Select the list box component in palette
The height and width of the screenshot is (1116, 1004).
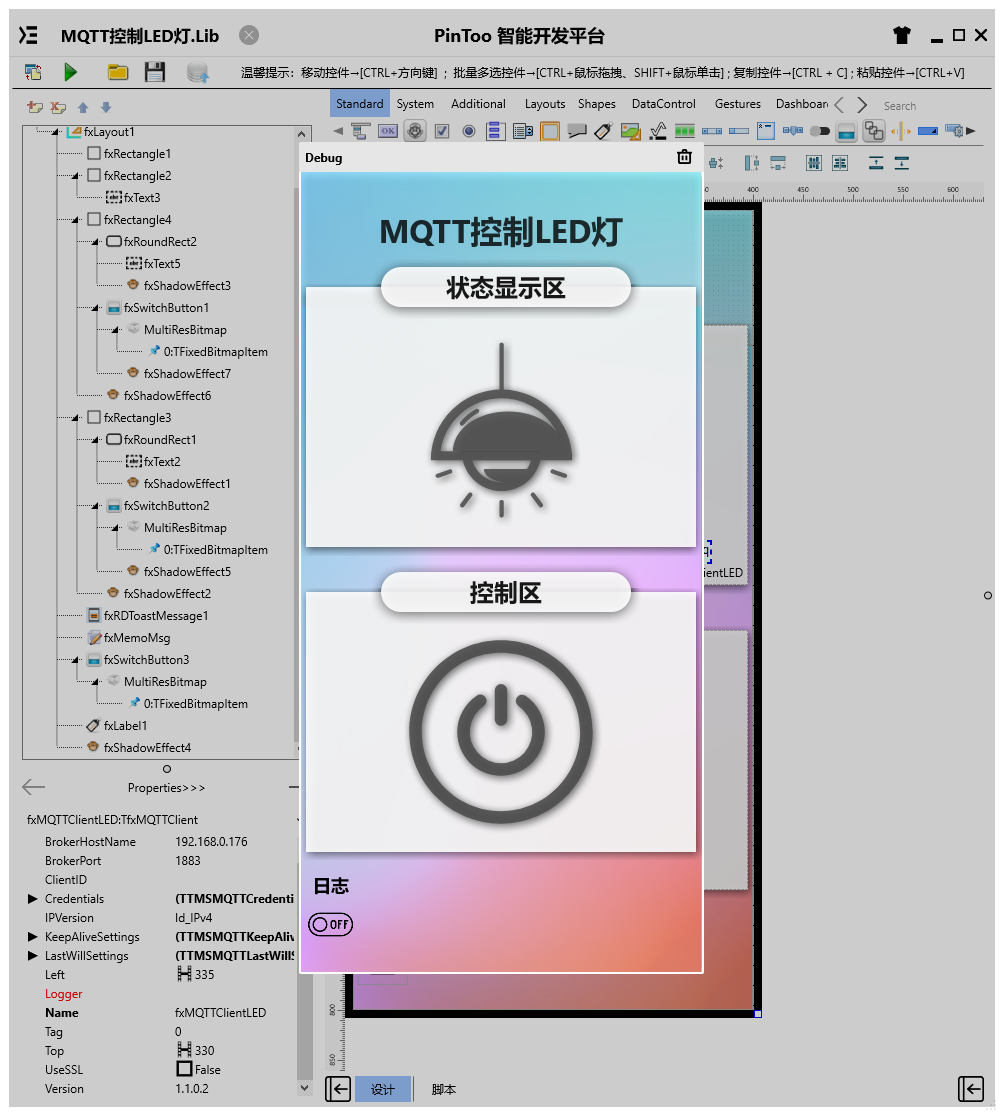tap(495, 131)
